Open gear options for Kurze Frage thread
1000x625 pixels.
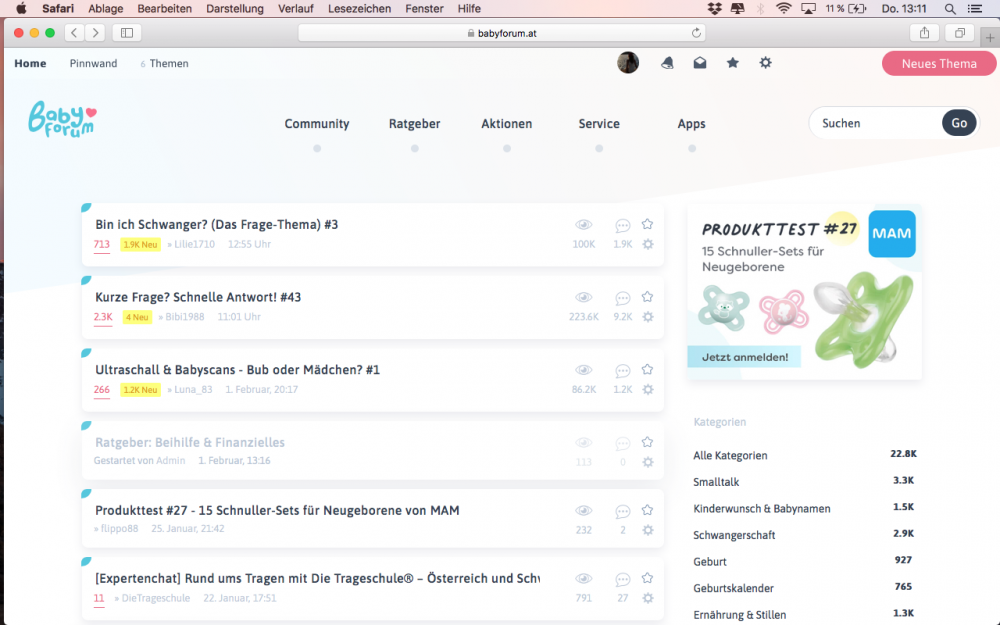tap(648, 316)
